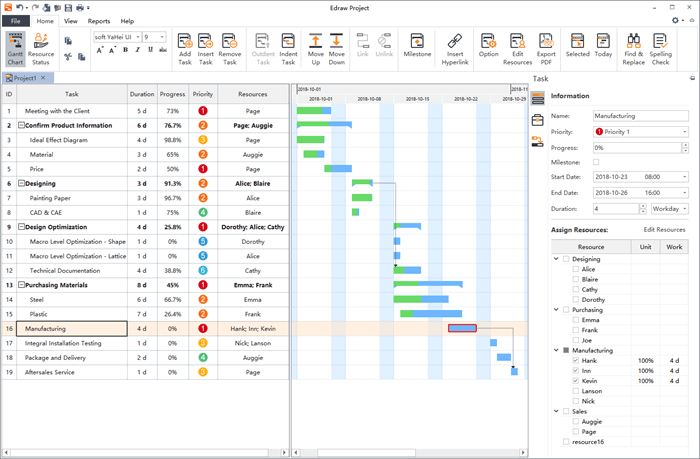
Task: Insert a Milestone
Action: tap(417, 46)
